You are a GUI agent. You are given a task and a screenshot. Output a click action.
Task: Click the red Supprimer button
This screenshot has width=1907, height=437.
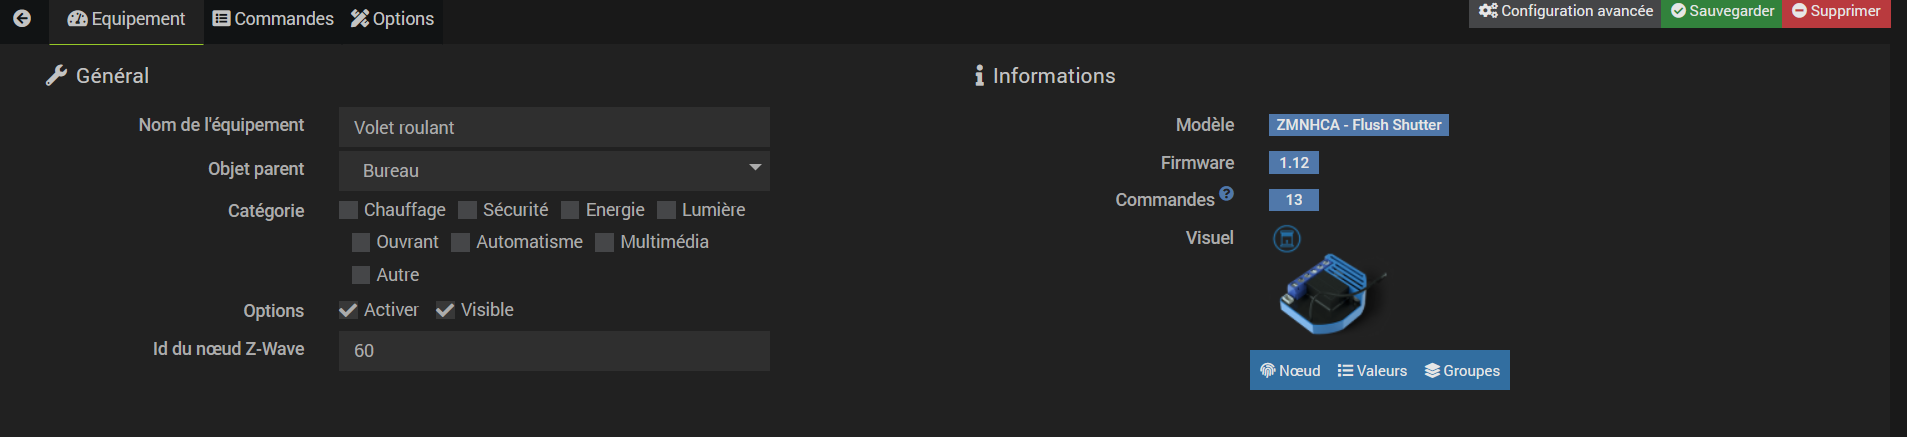click(1836, 11)
